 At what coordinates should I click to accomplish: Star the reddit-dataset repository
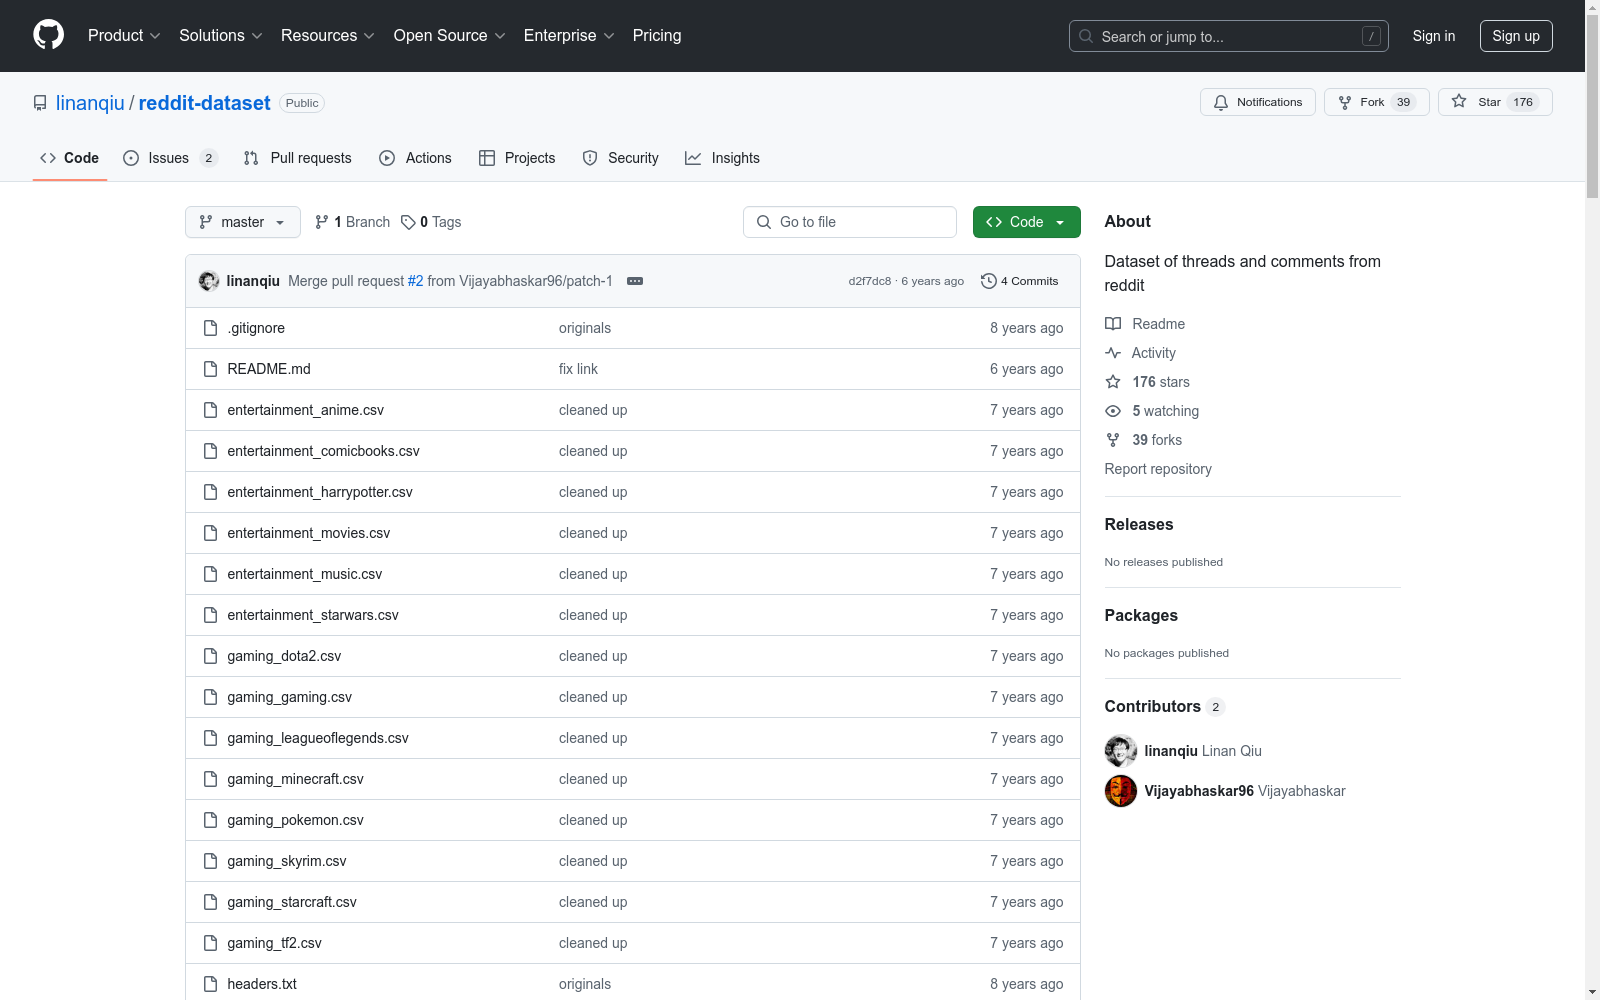(x=1494, y=102)
